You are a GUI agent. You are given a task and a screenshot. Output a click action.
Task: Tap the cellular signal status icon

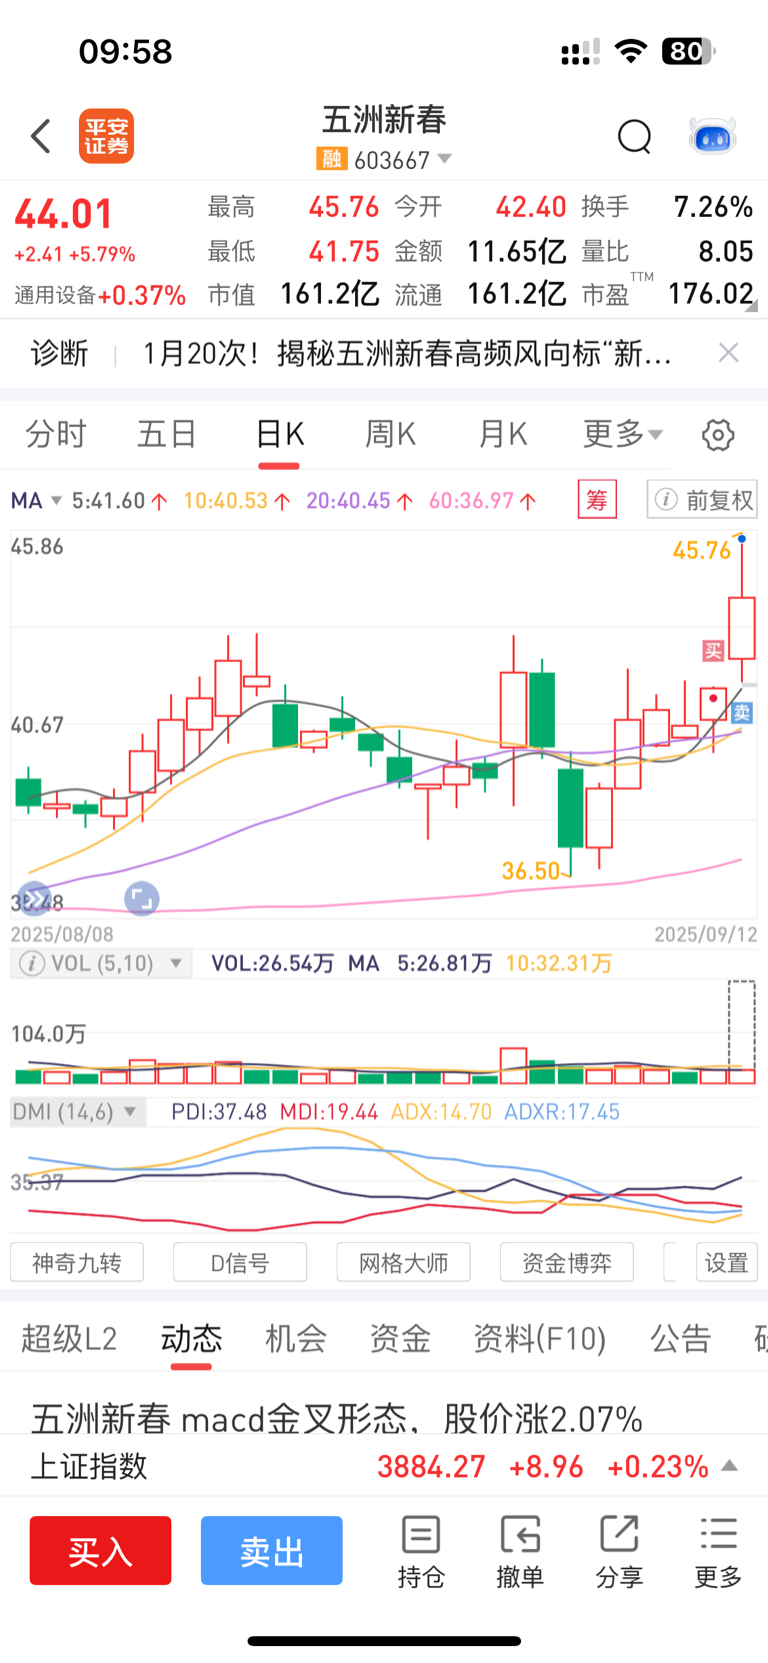[580, 52]
